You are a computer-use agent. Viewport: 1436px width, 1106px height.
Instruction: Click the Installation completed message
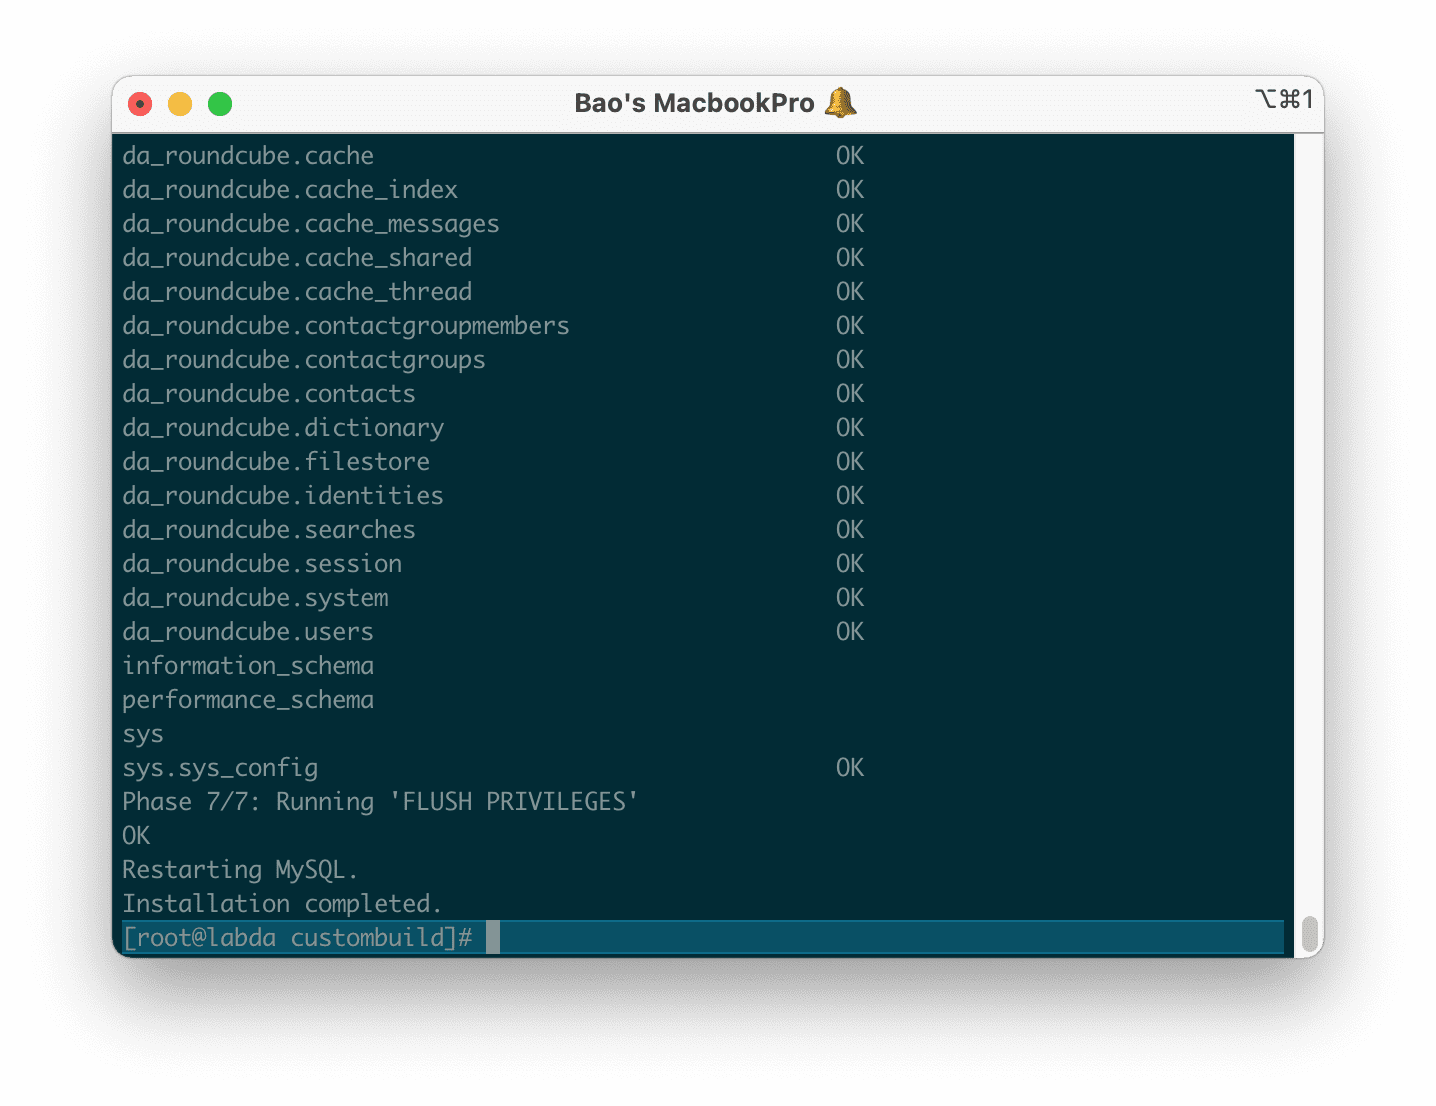282,903
